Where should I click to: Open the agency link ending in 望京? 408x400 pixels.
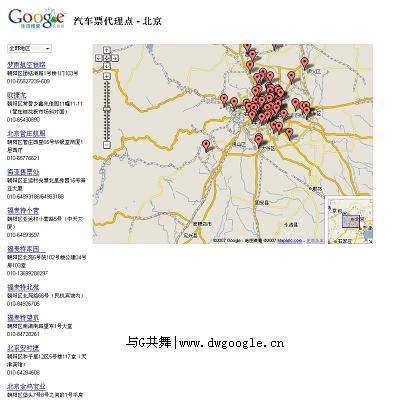point(23,318)
